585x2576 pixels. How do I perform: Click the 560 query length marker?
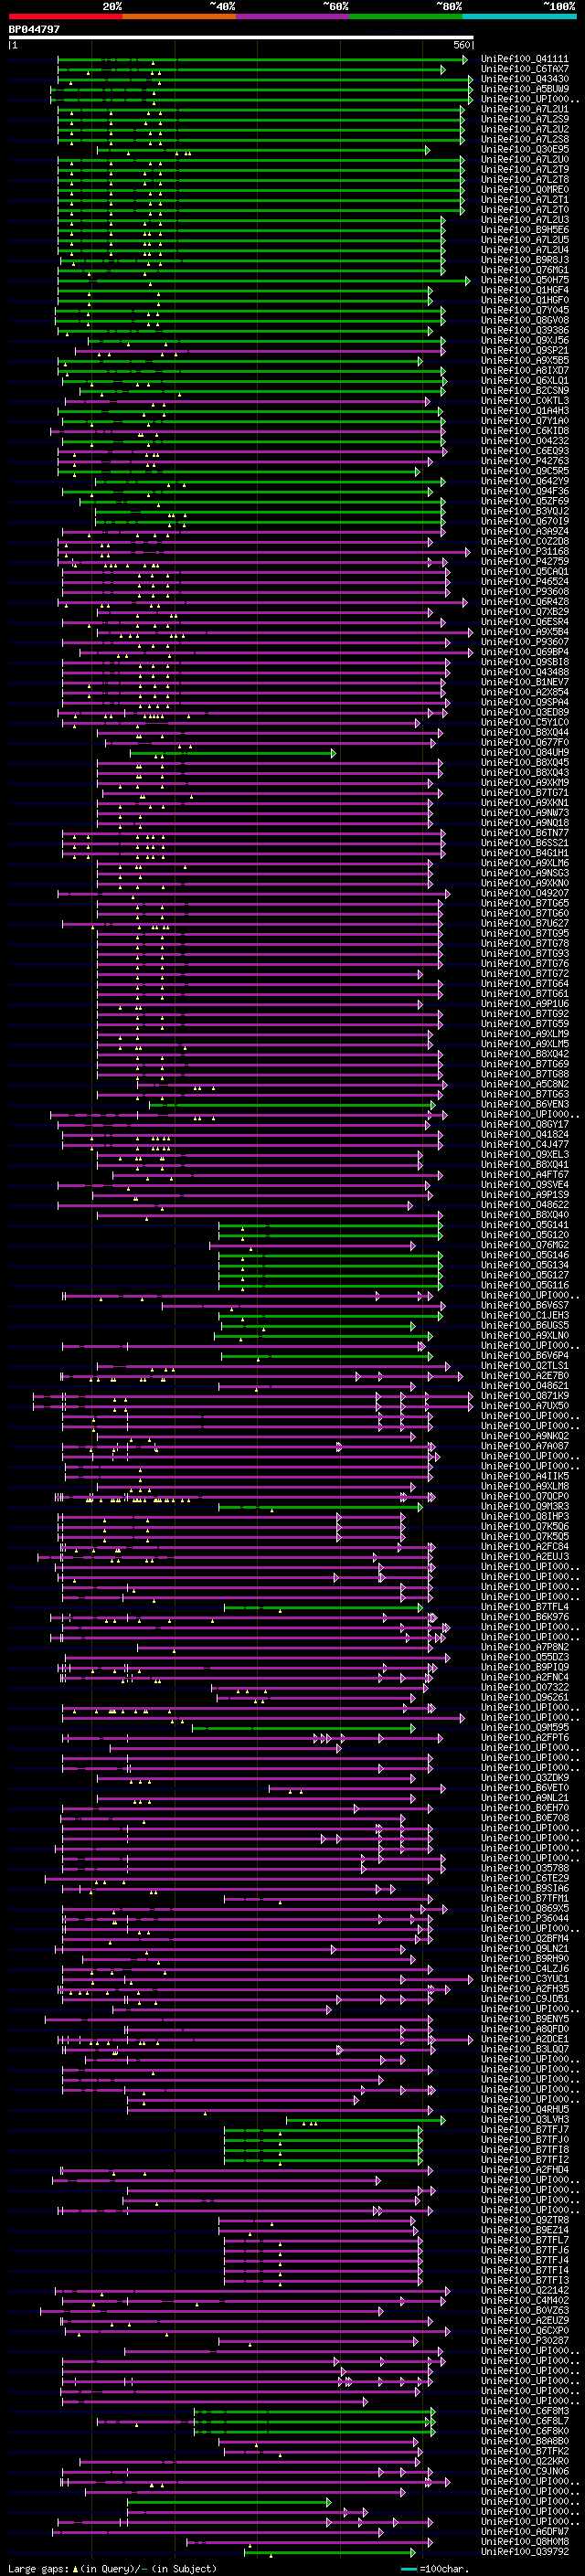click(x=462, y=45)
